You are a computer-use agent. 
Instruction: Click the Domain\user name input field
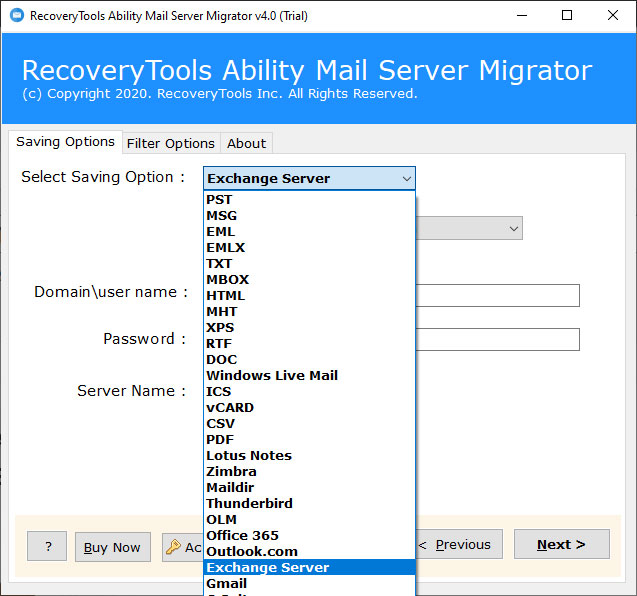[497, 295]
